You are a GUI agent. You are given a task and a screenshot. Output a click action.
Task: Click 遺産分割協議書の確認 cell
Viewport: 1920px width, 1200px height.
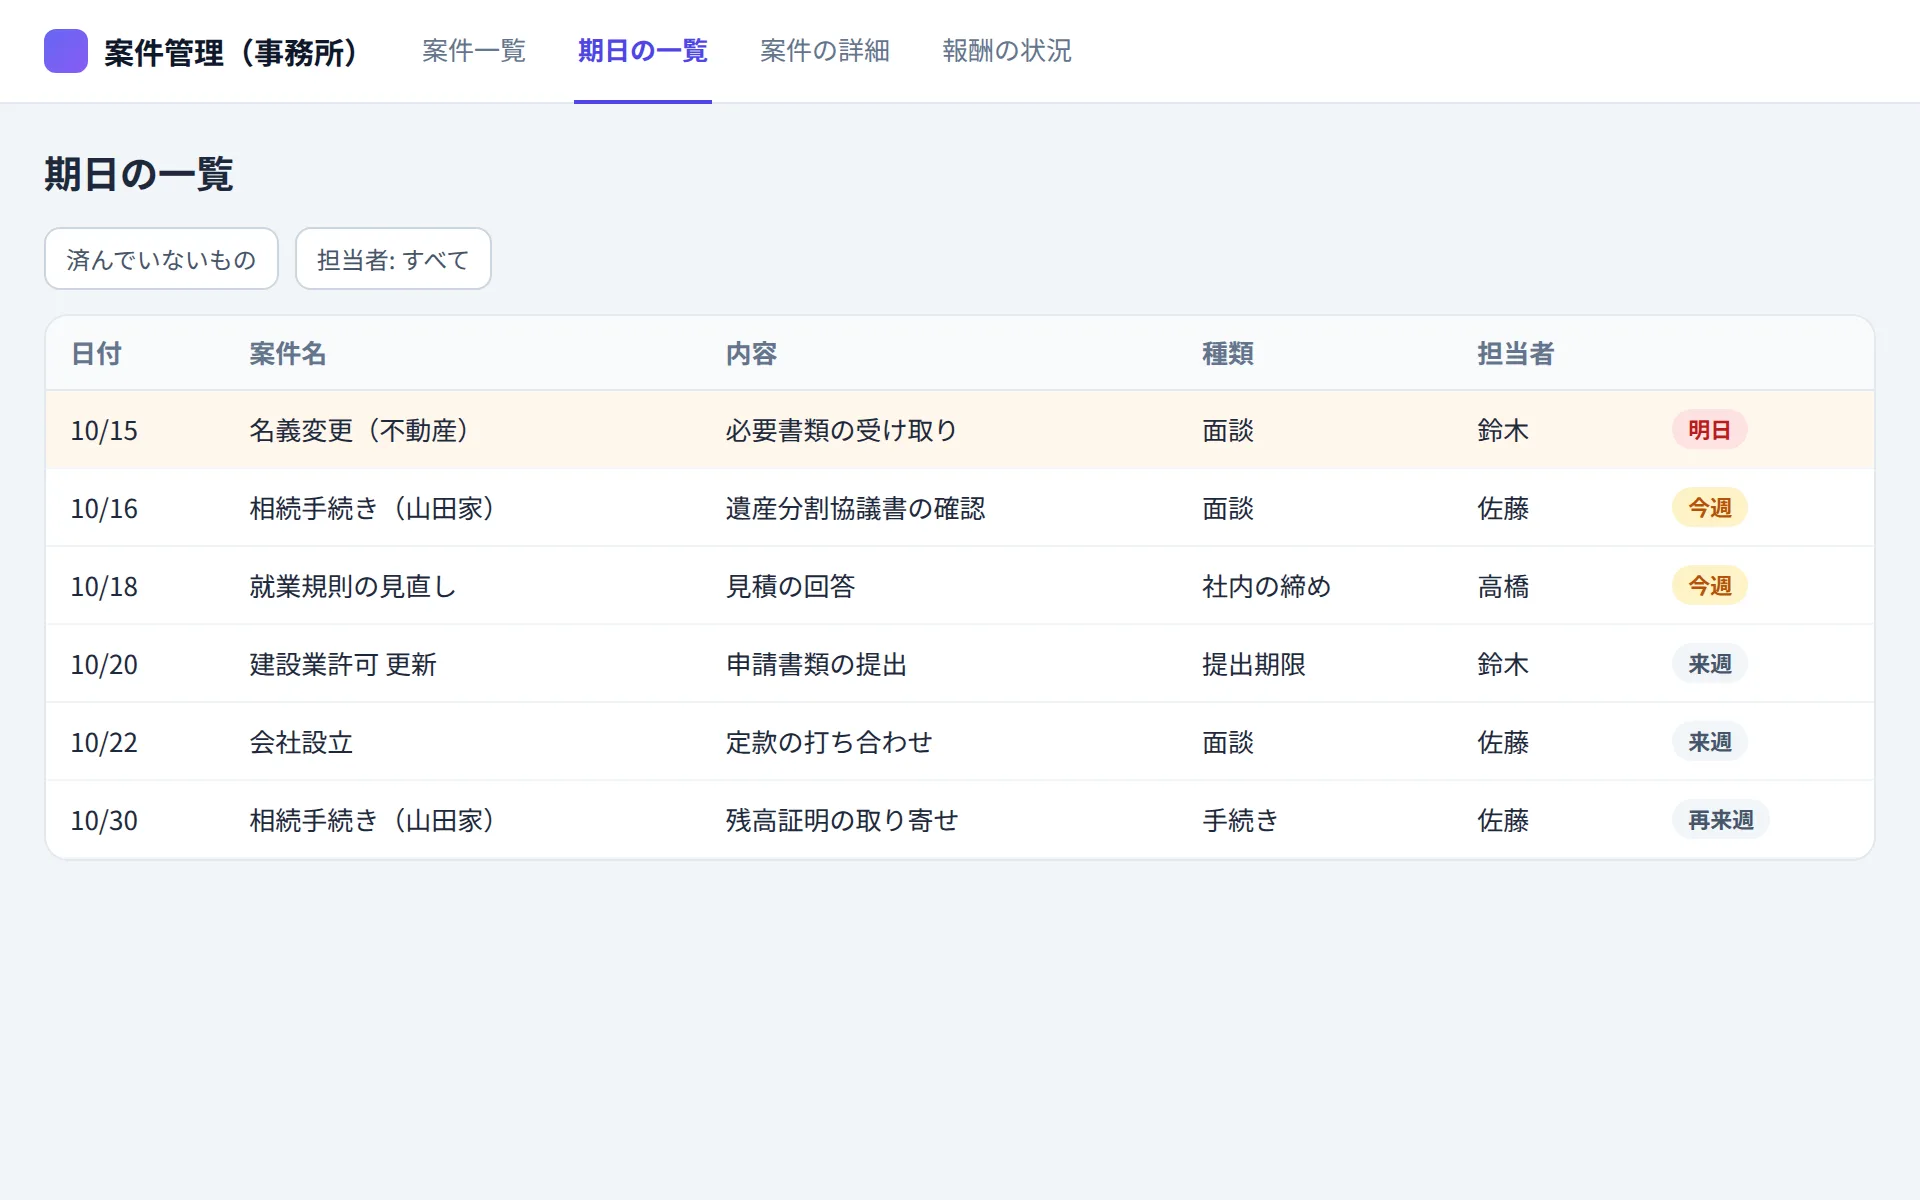[856, 509]
